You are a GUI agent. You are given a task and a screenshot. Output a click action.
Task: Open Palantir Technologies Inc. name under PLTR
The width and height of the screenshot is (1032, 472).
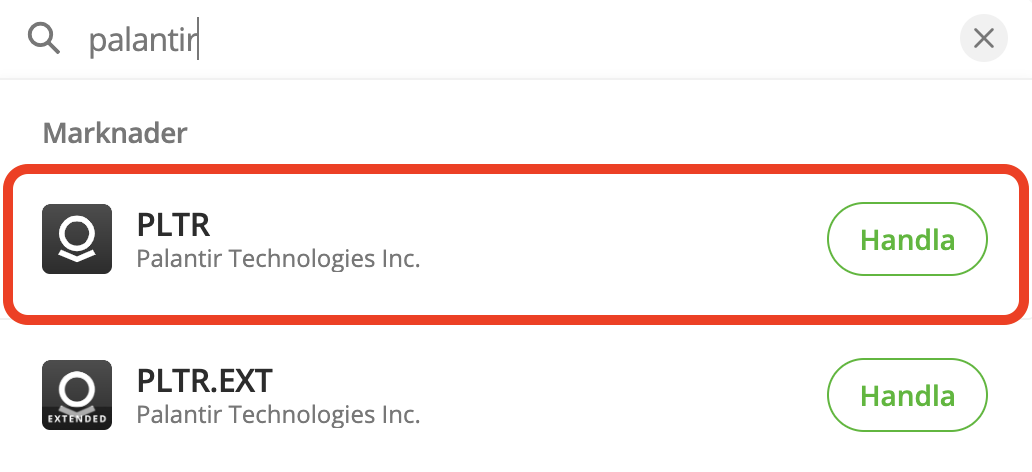tap(278, 259)
